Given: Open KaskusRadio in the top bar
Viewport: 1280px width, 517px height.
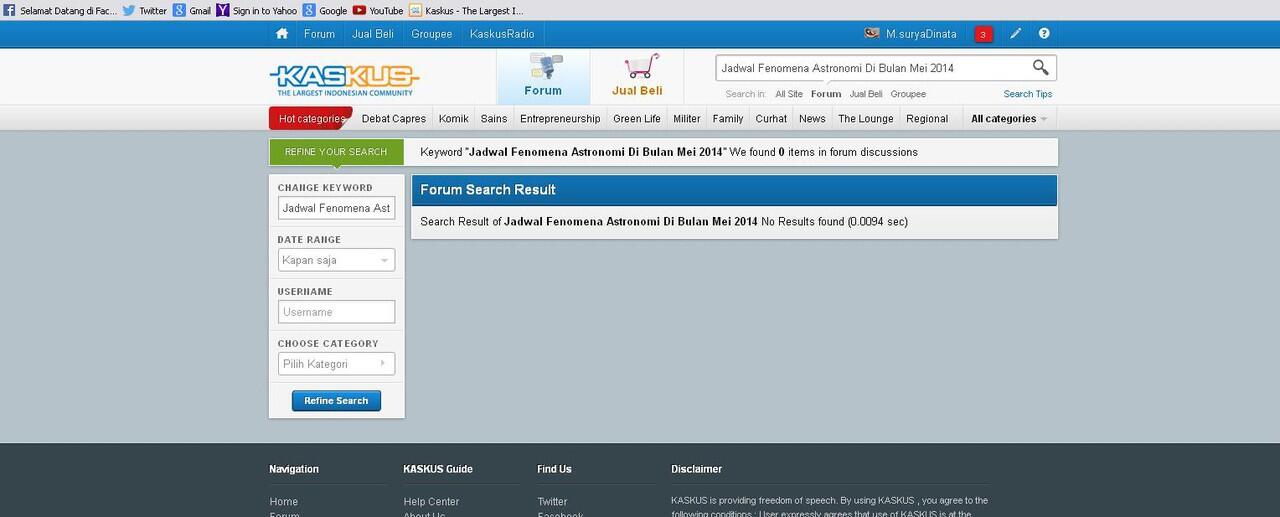Looking at the screenshot, I should 502,34.
